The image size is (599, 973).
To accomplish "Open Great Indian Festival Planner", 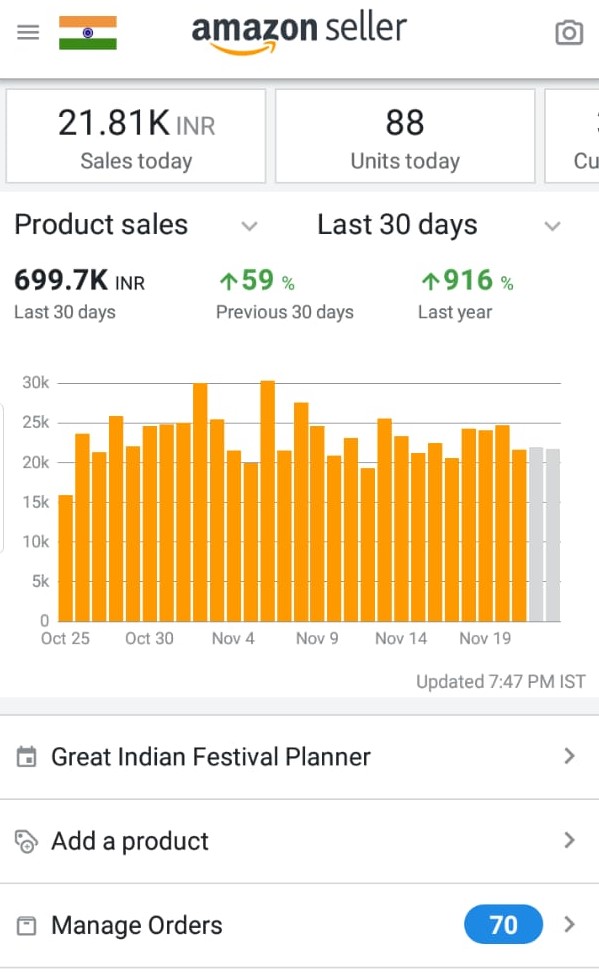I will click(x=299, y=757).
